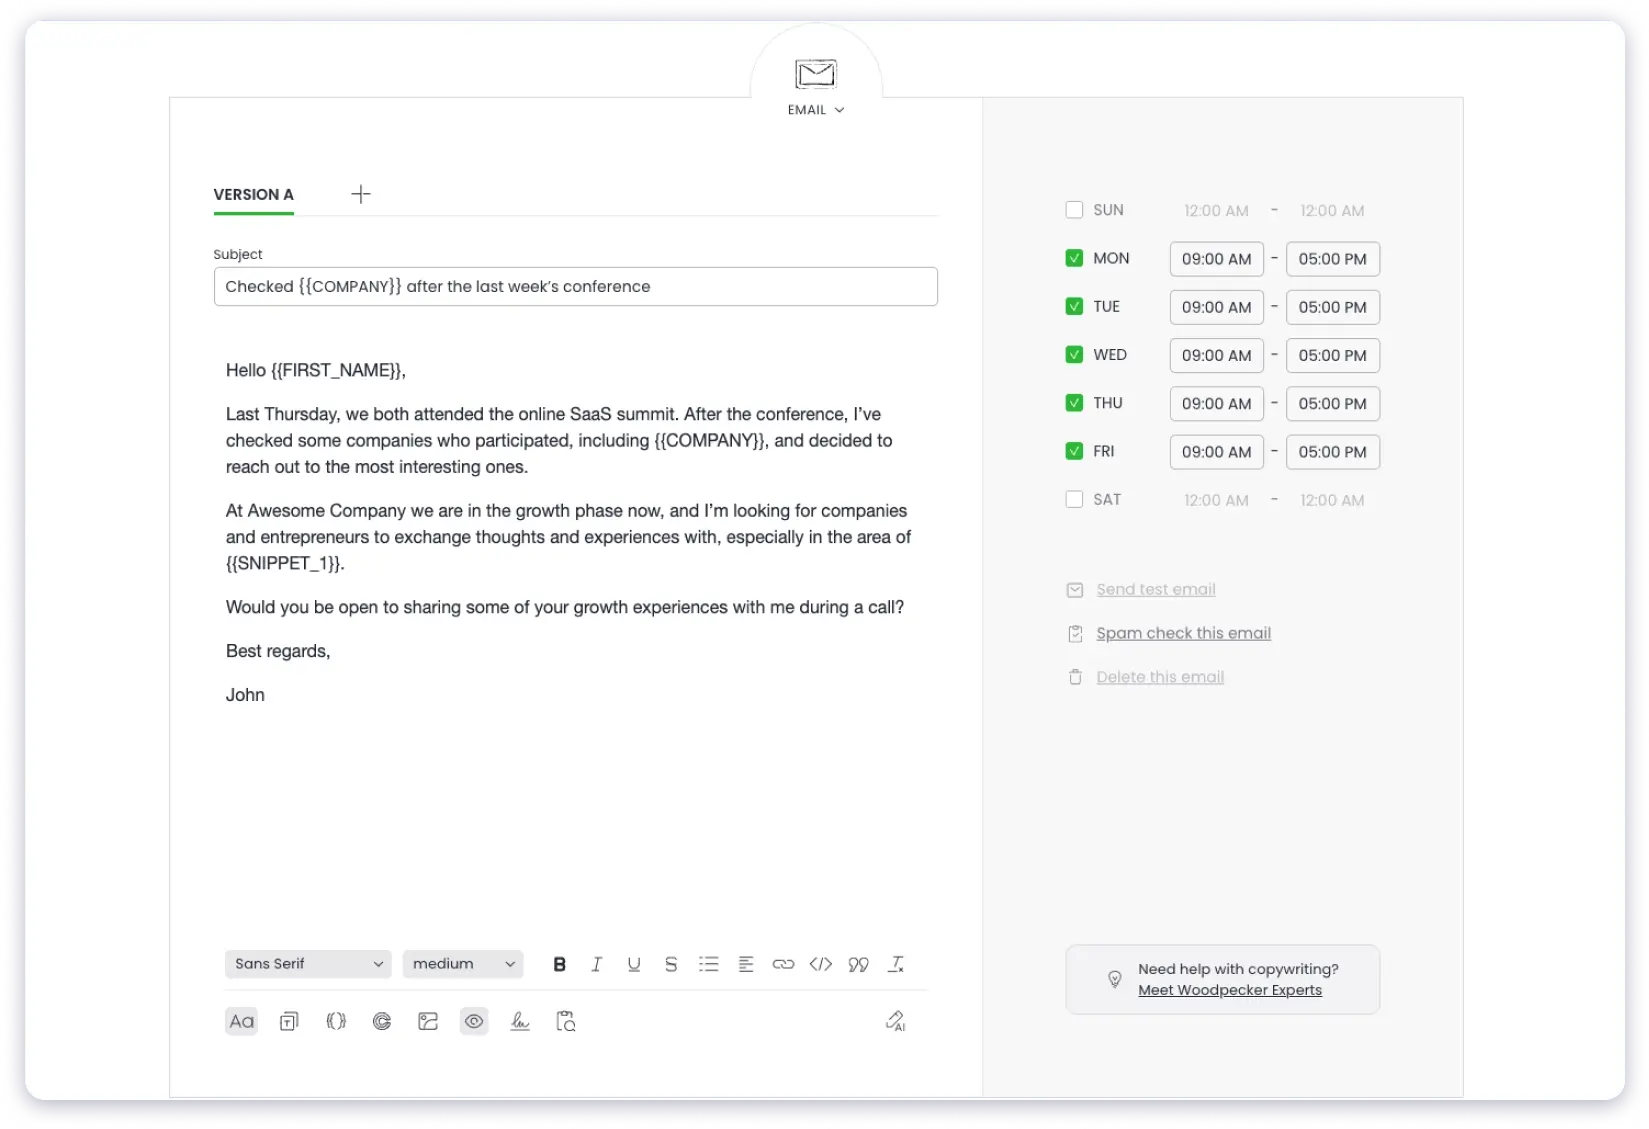This screenshot has width=1649, height=1129.
Task: Open the AI writing assistant icon
Action: (895, 1021)
